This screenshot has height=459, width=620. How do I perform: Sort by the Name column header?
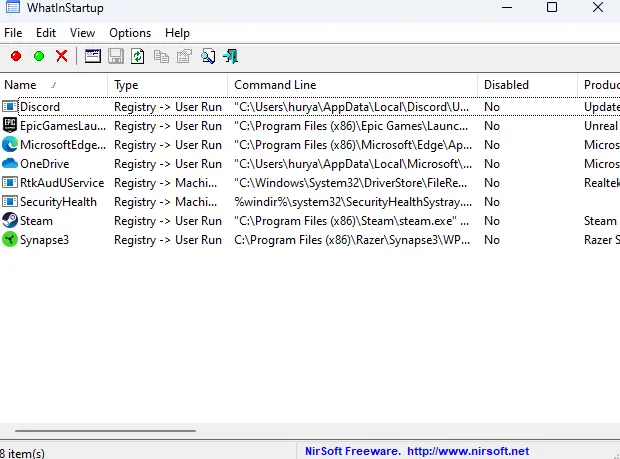point(53,85)
